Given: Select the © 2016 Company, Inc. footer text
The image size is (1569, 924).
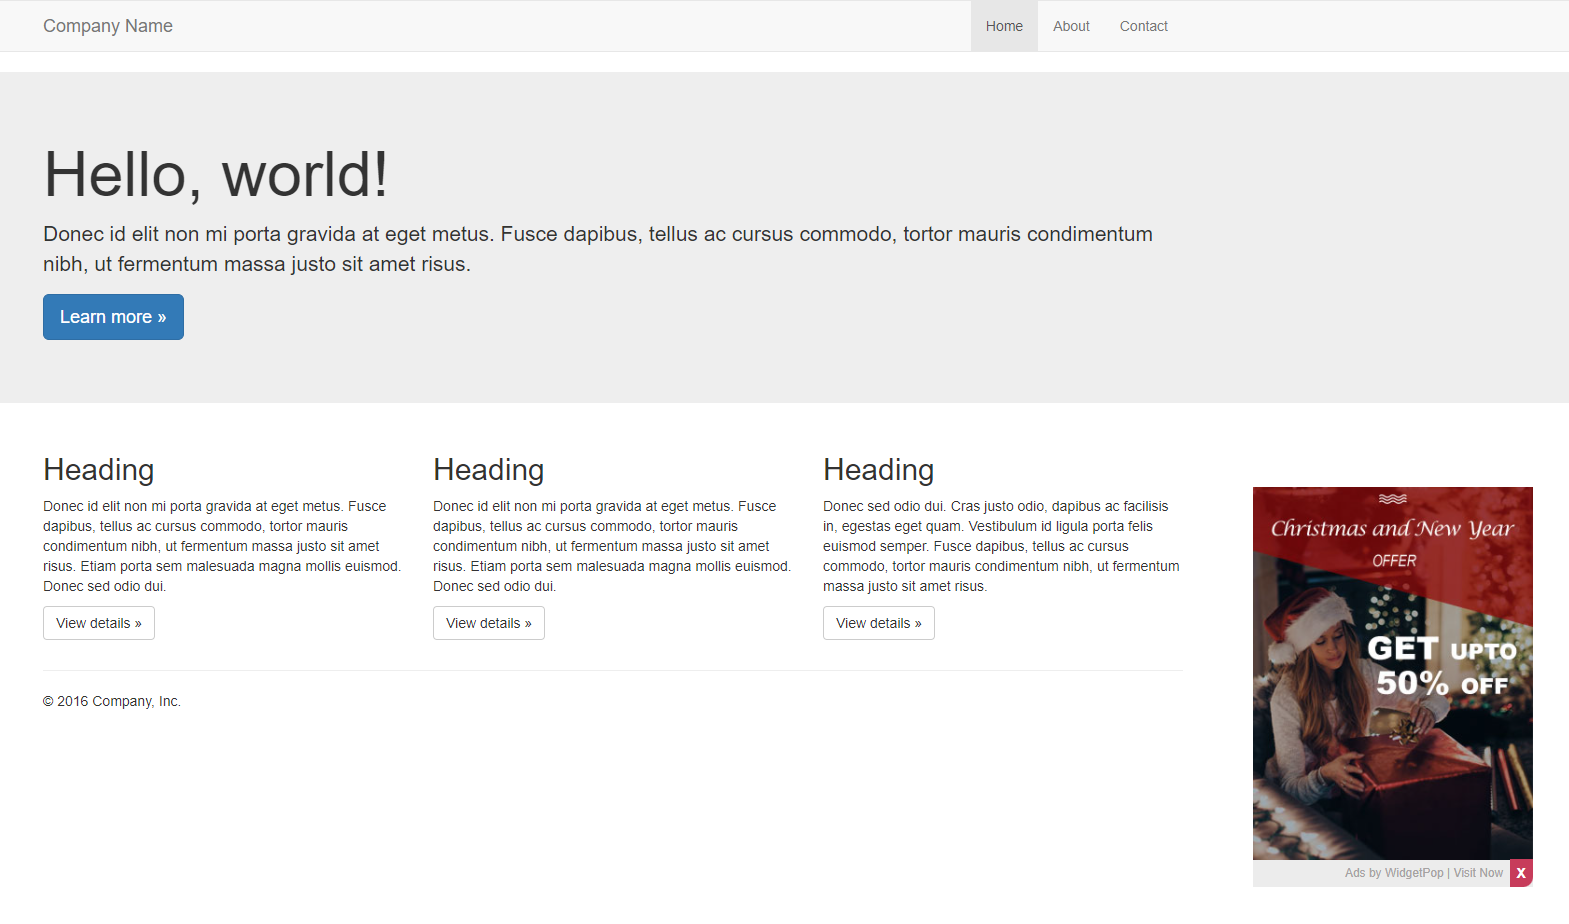Looking at the screenshot, I should coord(112,702).
